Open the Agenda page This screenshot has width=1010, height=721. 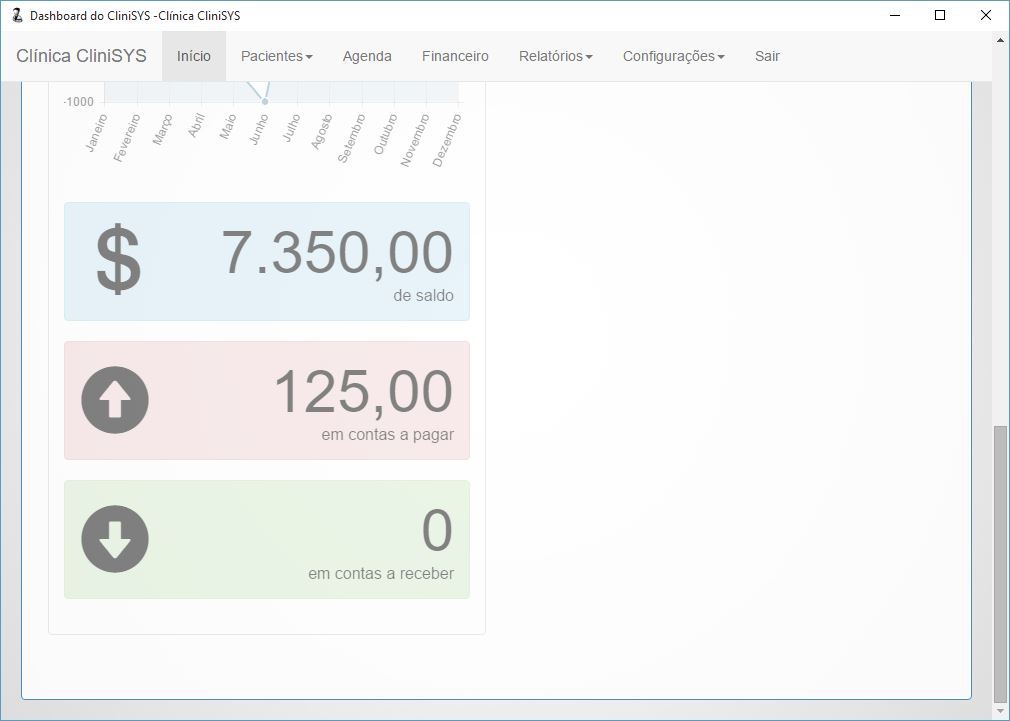pos(367,56)
